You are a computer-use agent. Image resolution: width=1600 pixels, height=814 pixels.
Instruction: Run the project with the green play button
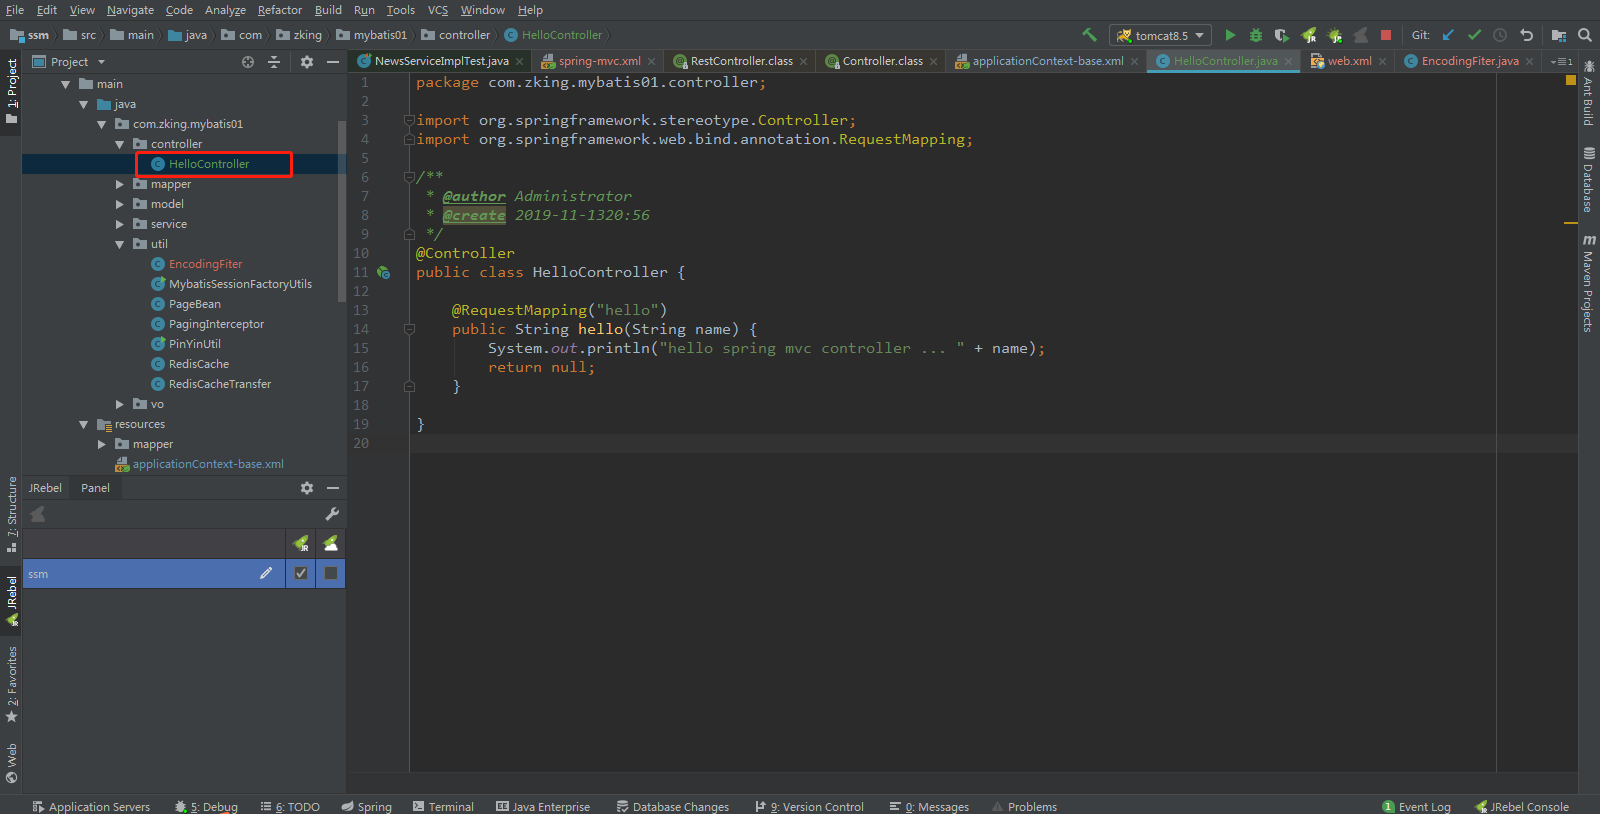coord(1230,35)
